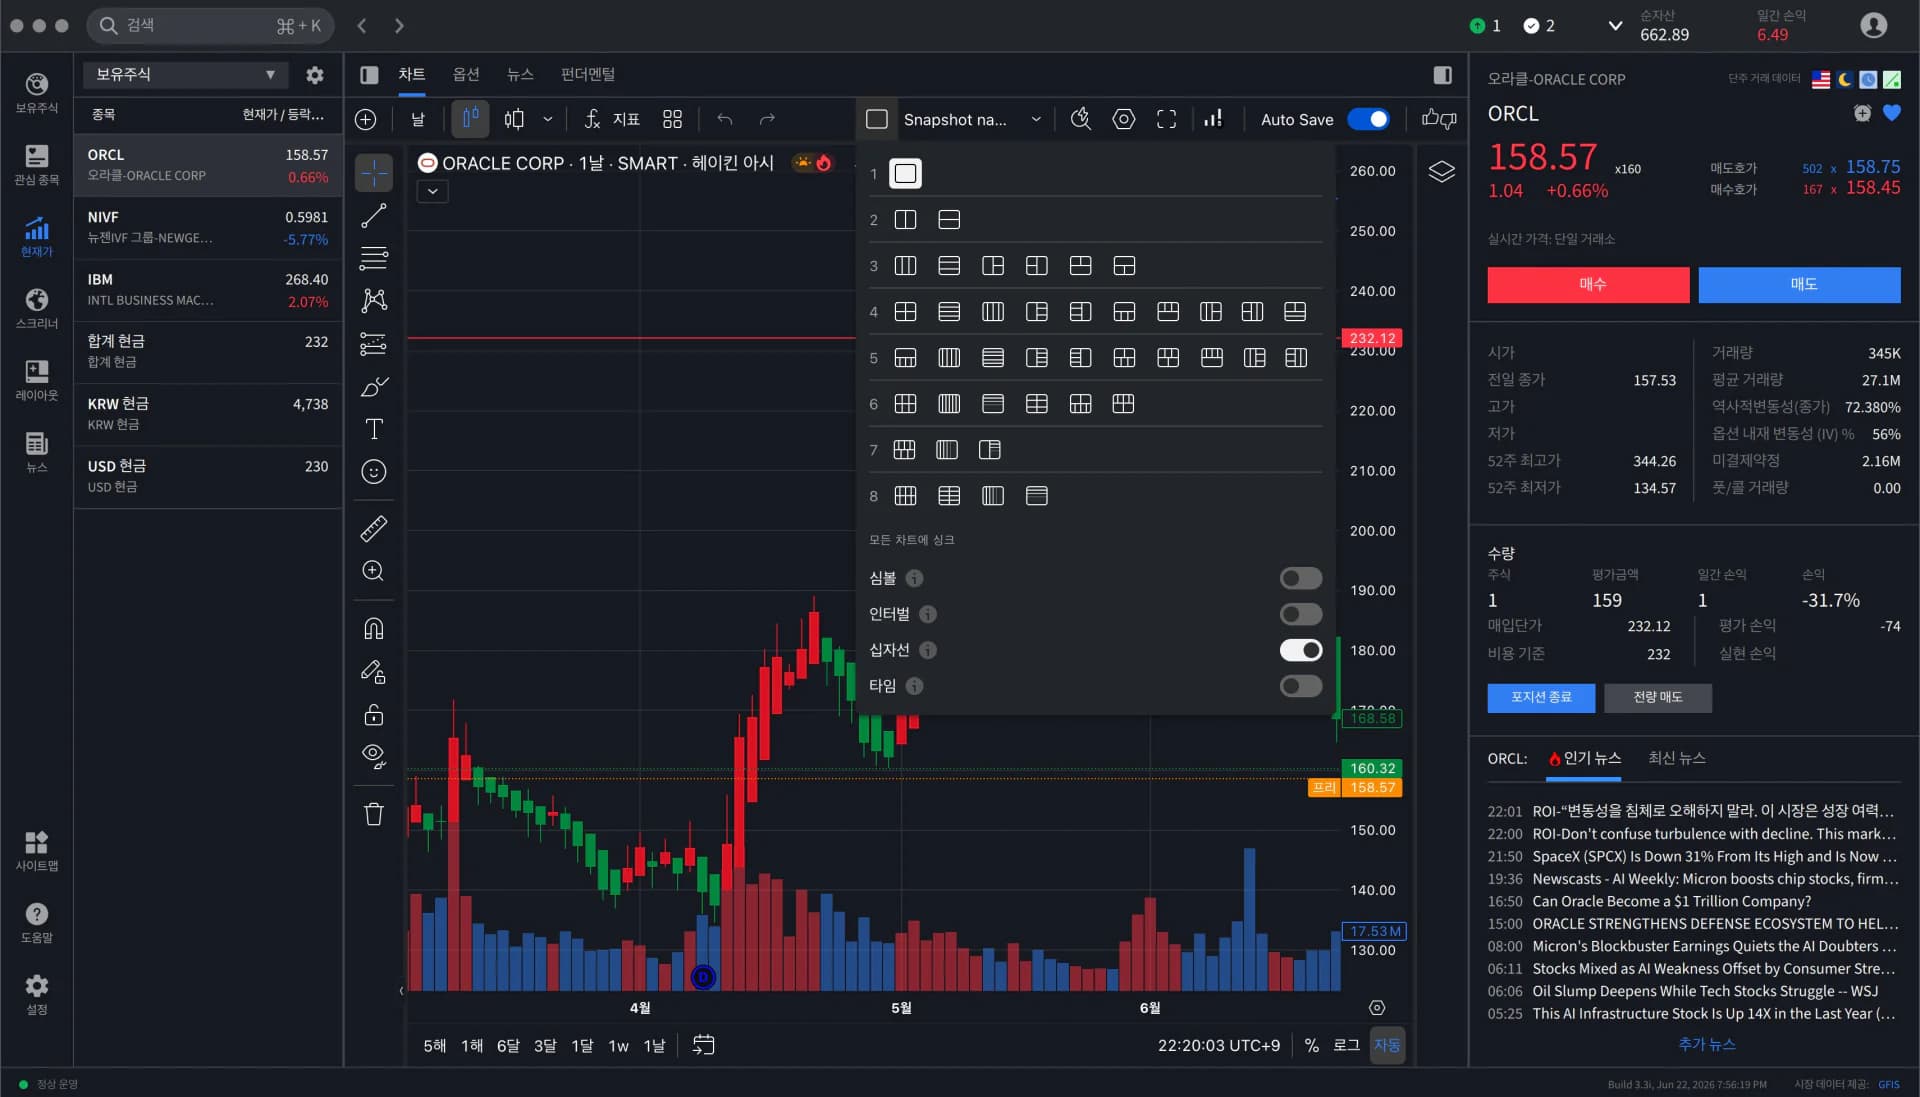Viewport: 1920px width, 1097px height.
Task: Click the fullscreen chart icon
Action: [1166, 119]
